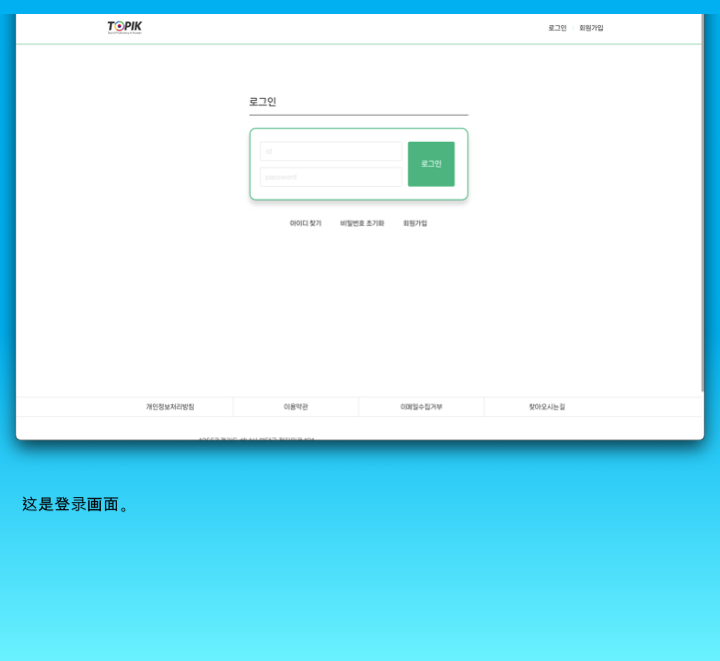Open 회원가입 in the top navigation
This screenshot has width=720, height=661.
point(591,28)
